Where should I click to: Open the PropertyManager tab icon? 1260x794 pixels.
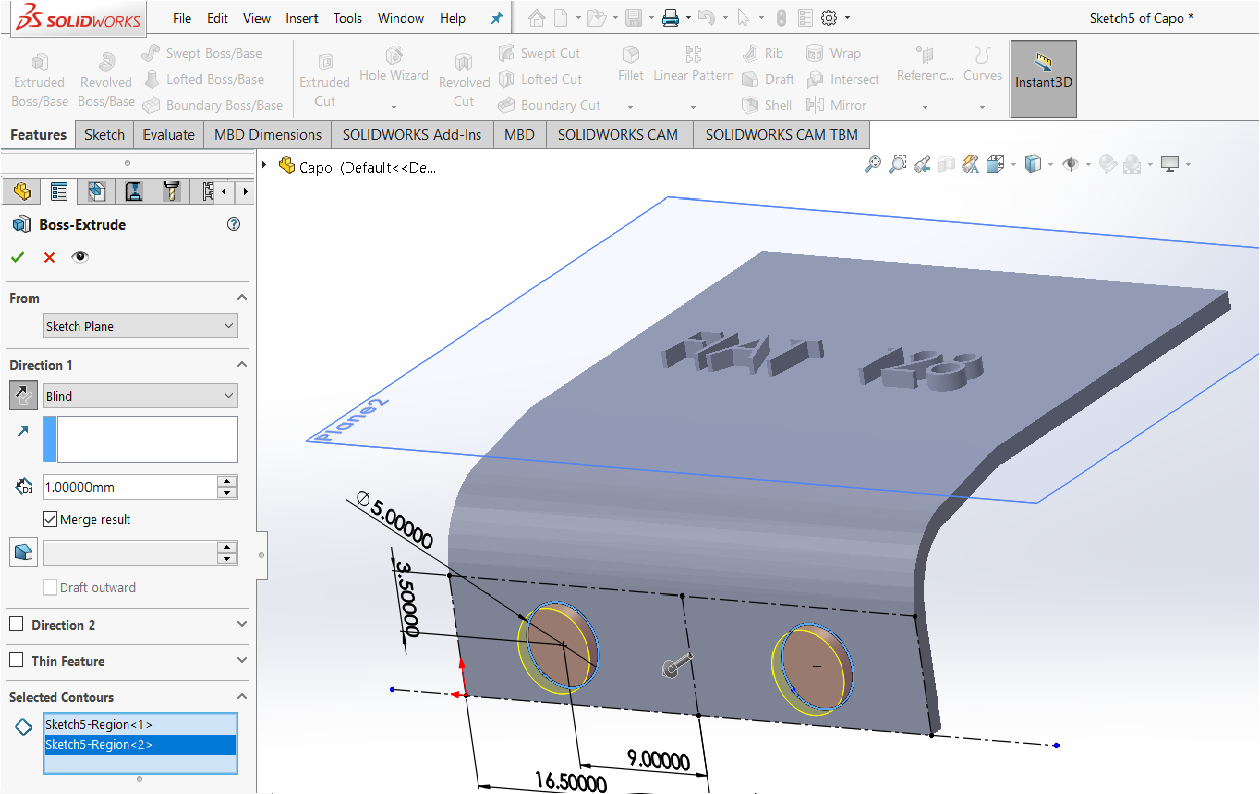click(x=59, y=191)
